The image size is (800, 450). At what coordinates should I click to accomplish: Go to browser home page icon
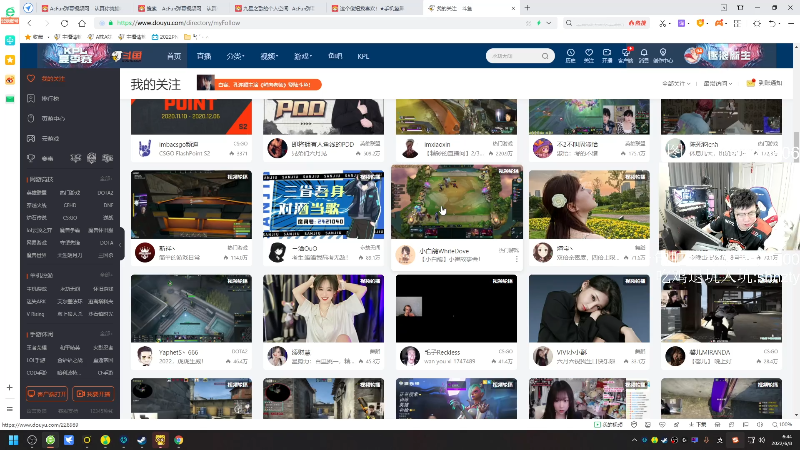point(82,23)
